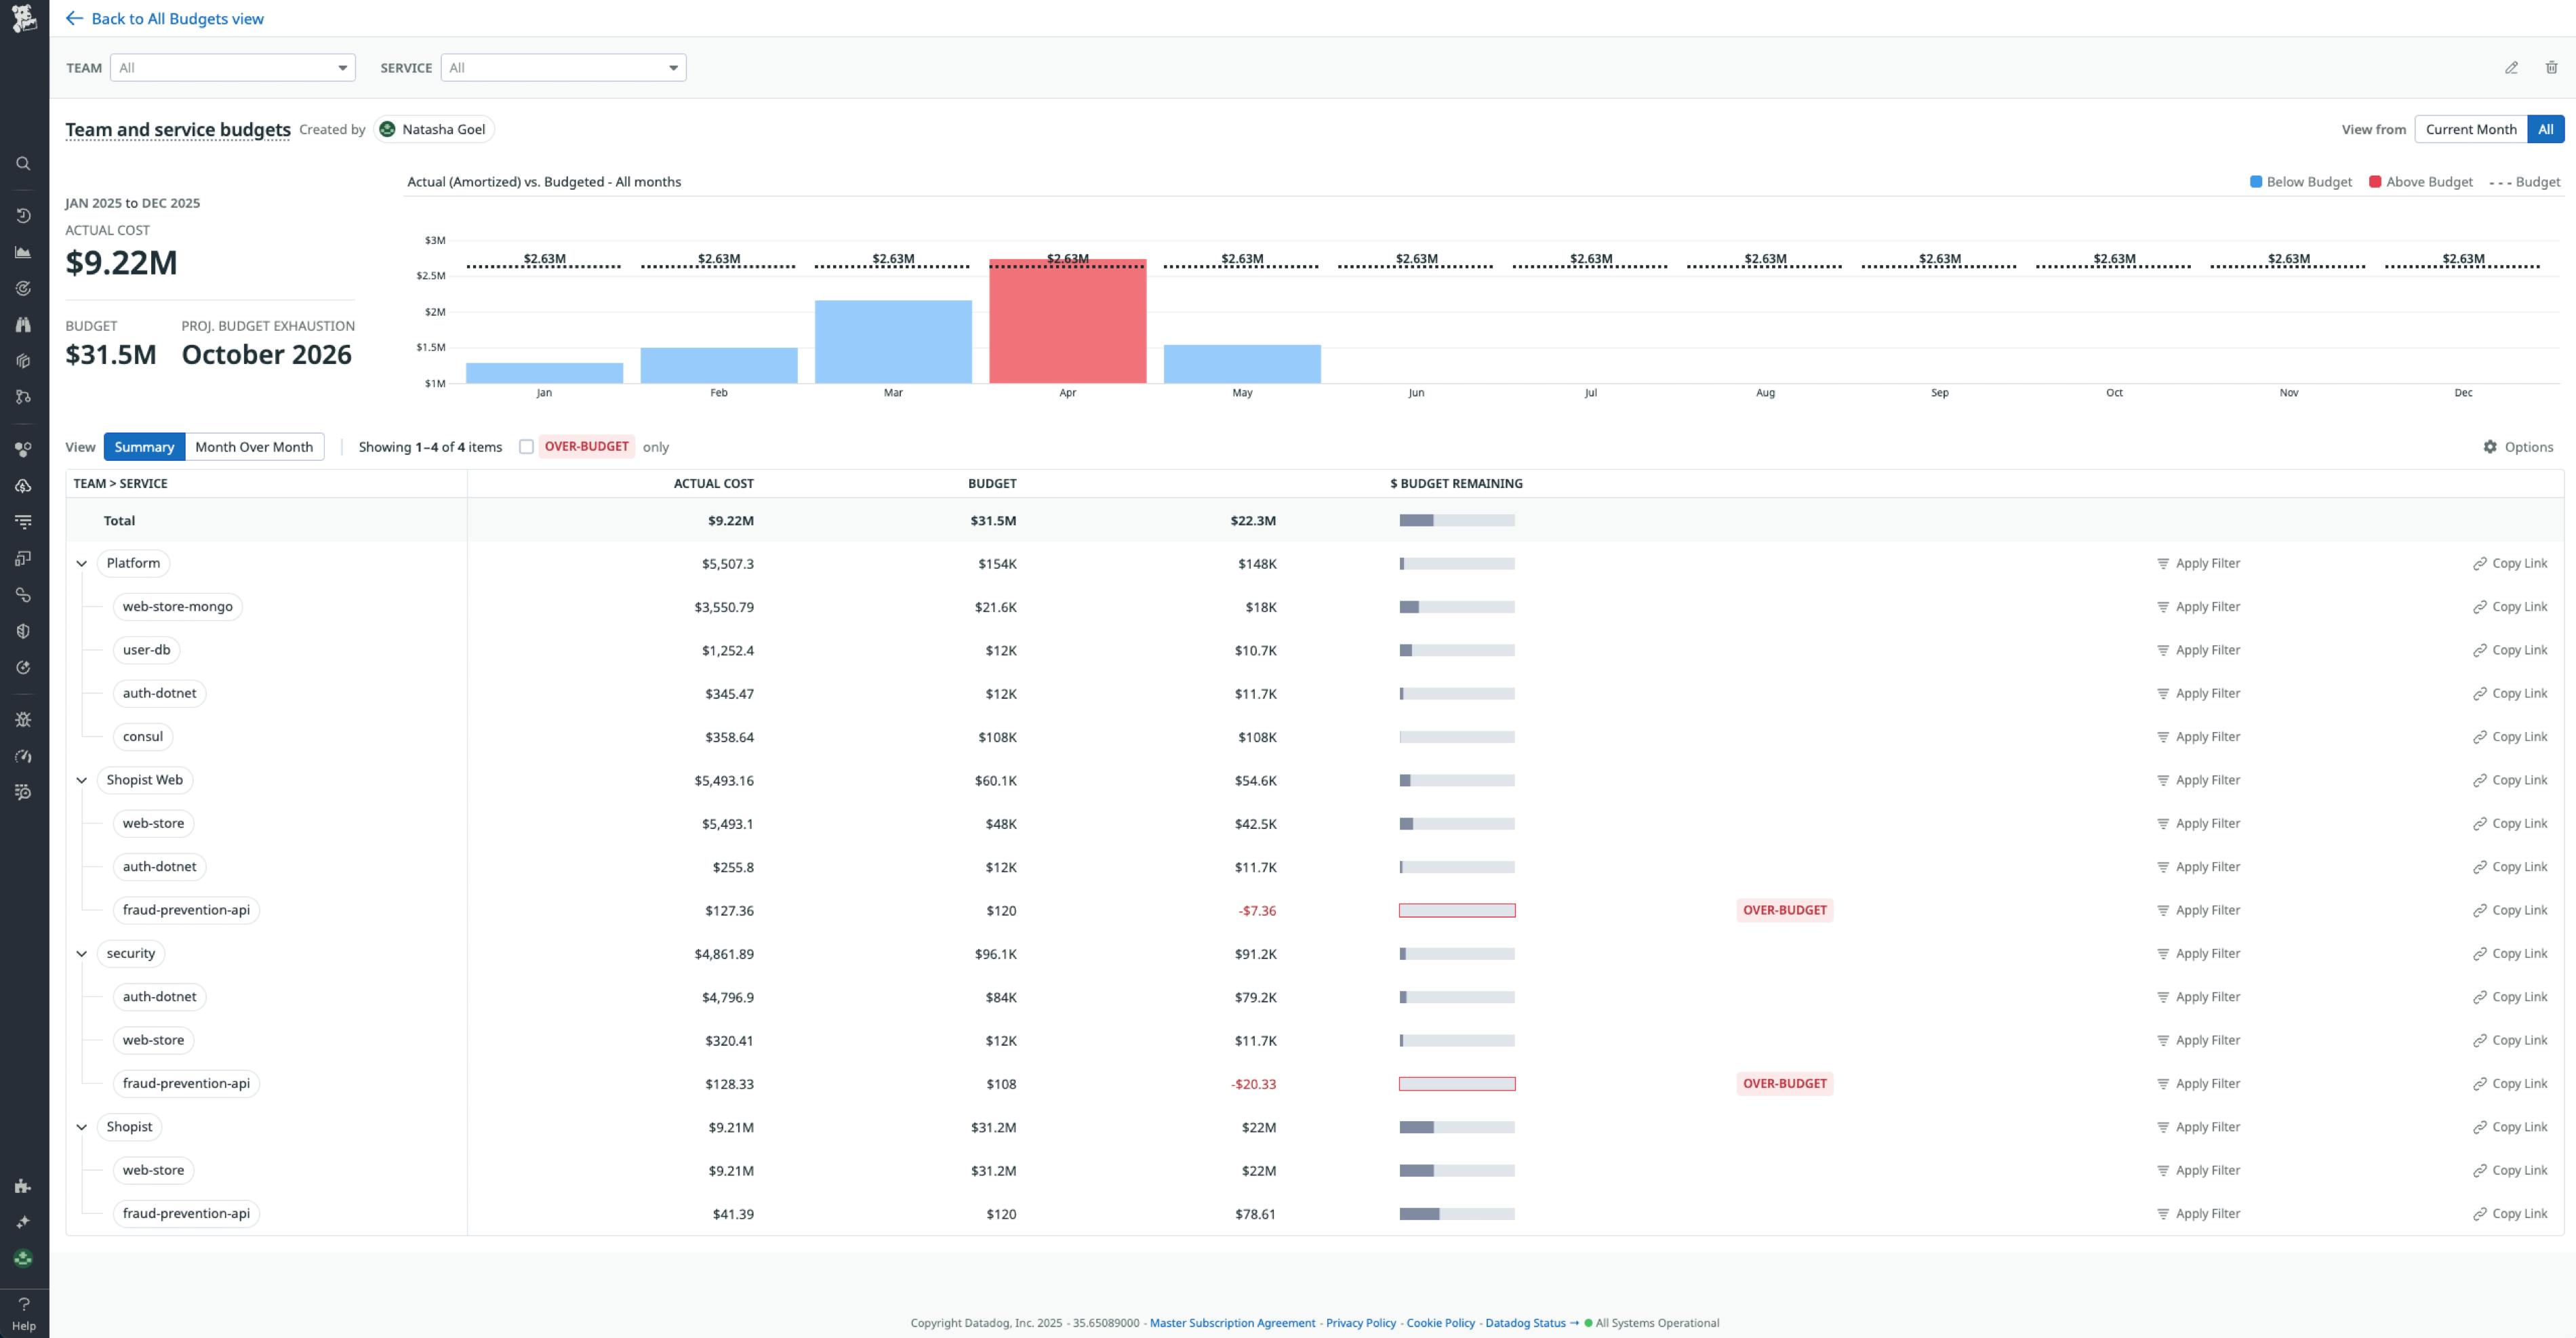Click the pencil edit icon above the chart
This screenshot has height=1338, width=2576.
(2513, 67)
